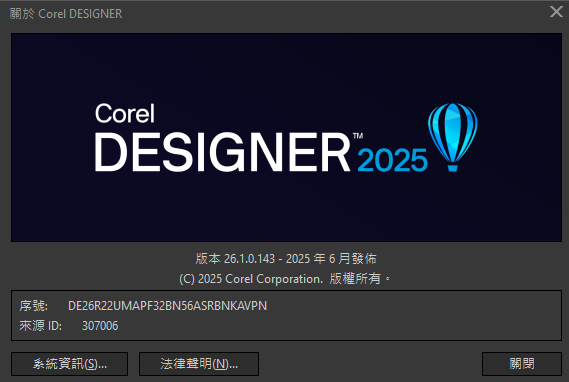Click the 來源 ID: label

tap(41, 326)
